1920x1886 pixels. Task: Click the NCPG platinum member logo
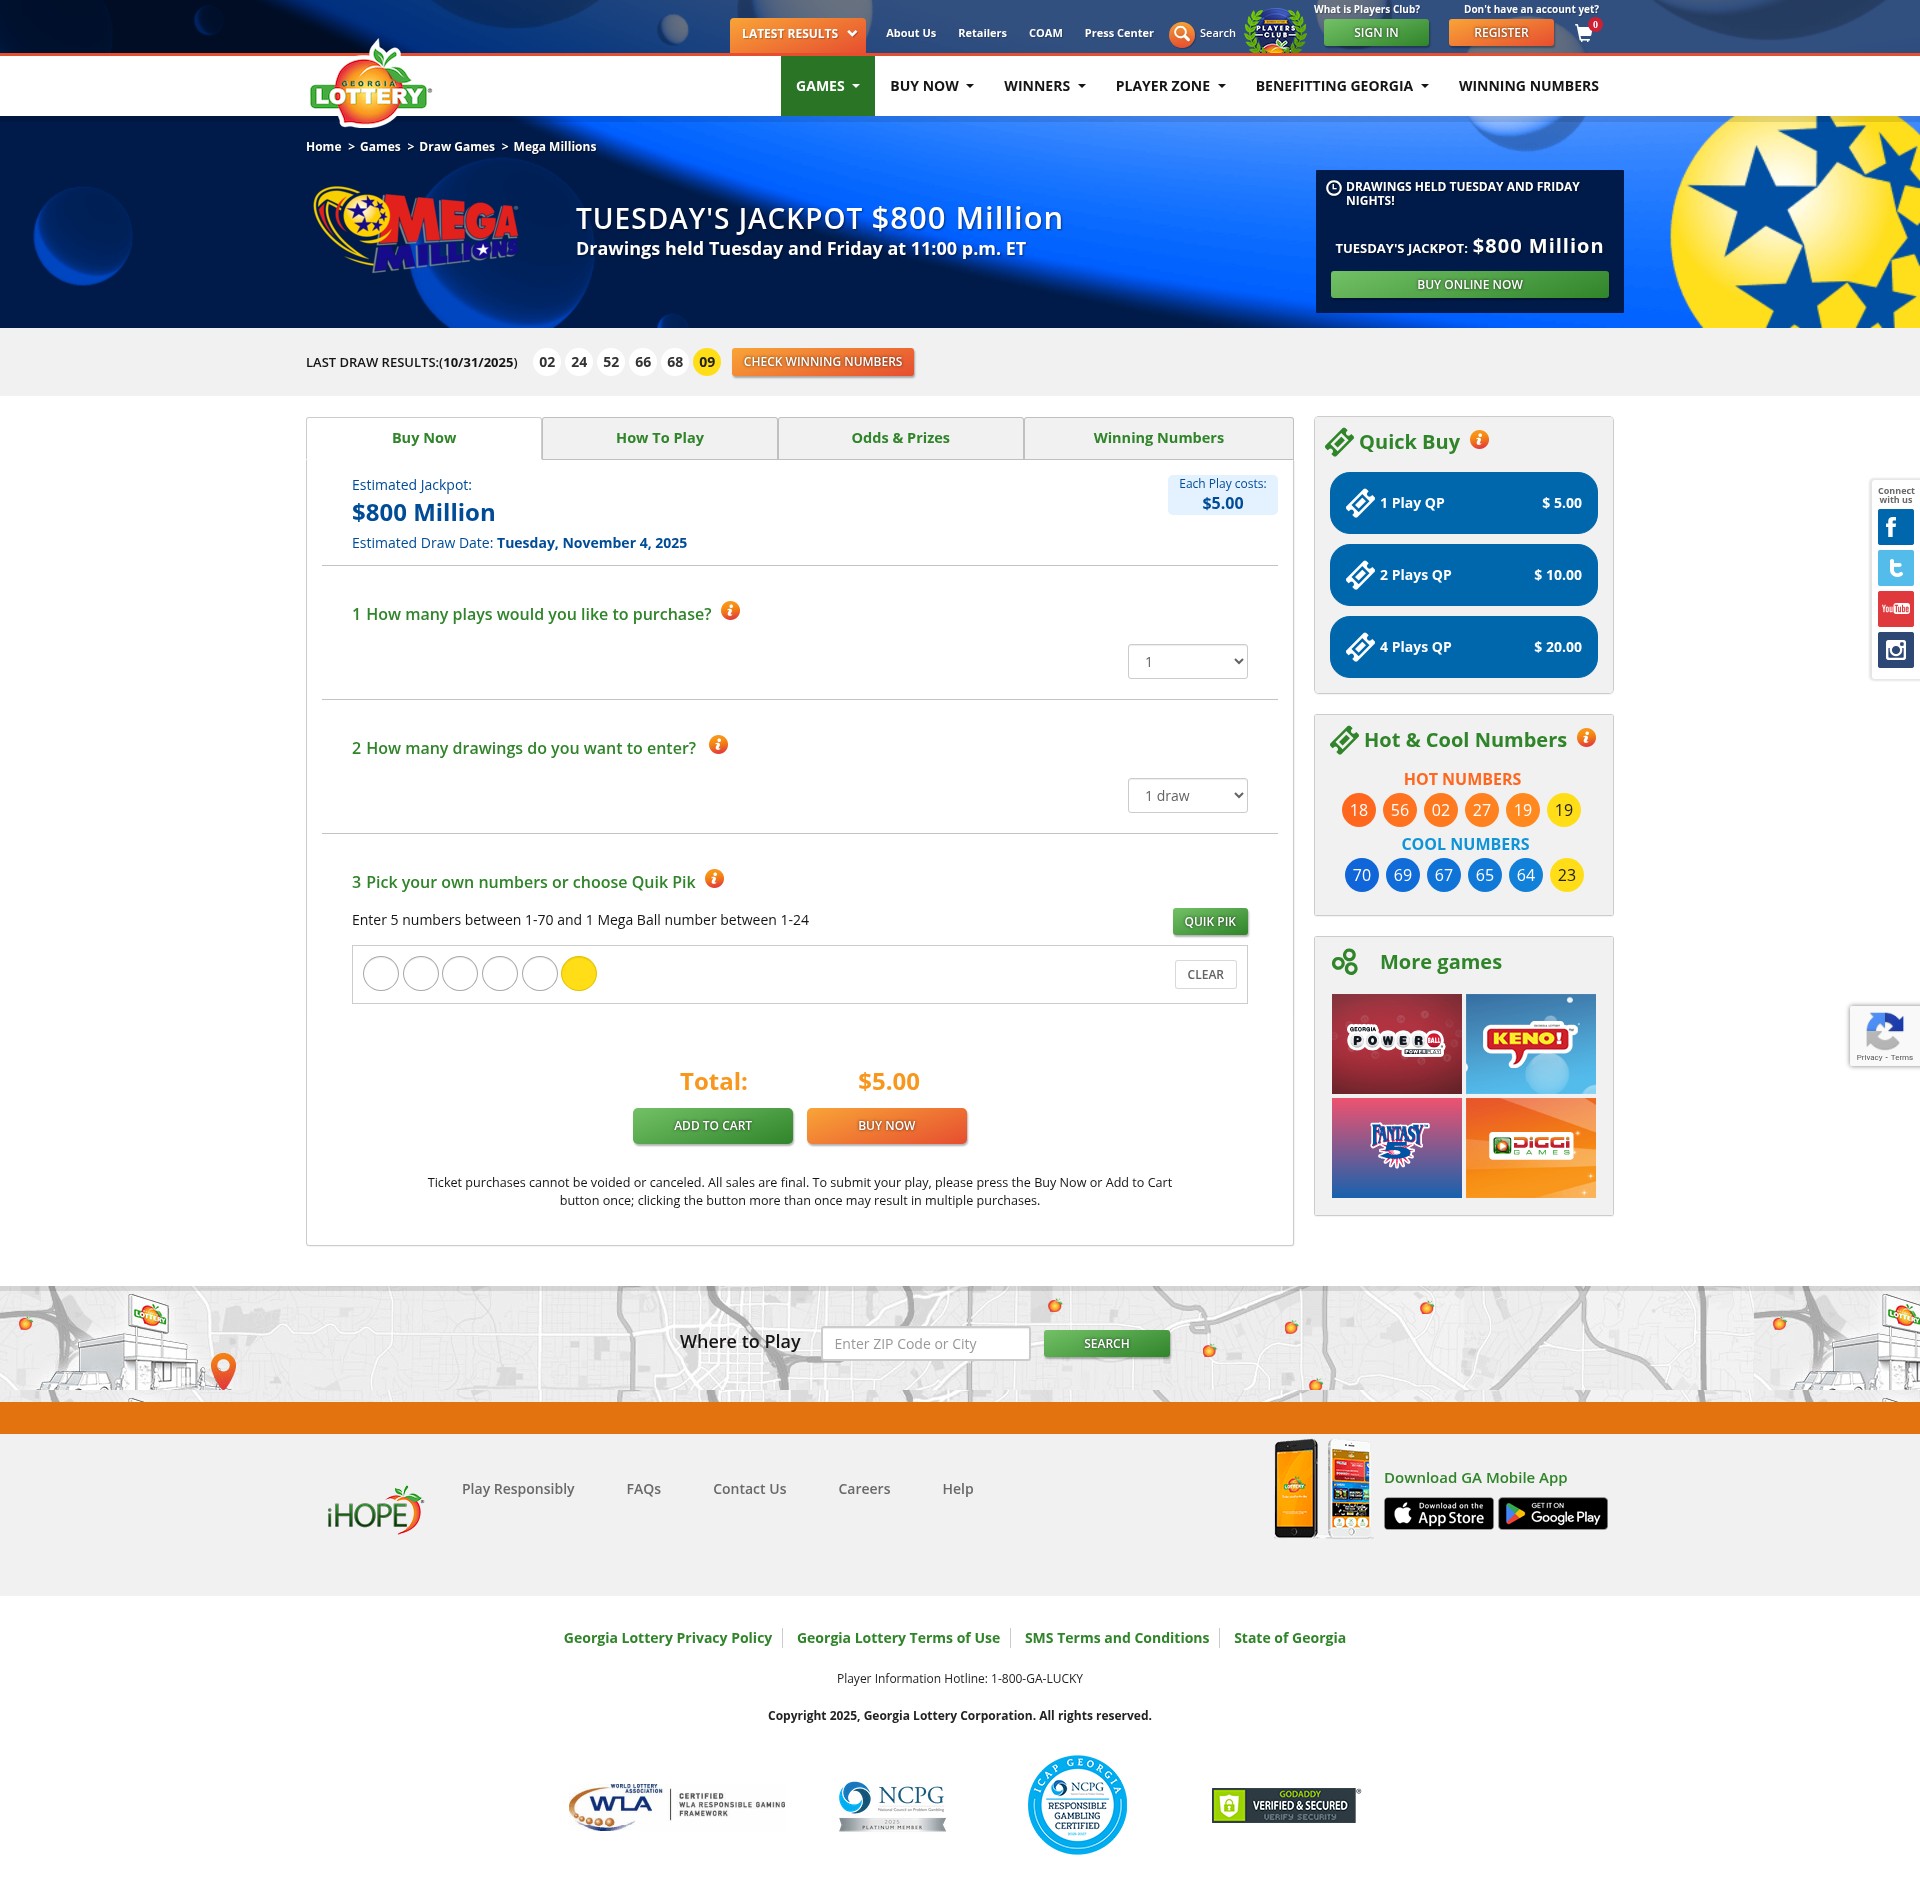892,1806
